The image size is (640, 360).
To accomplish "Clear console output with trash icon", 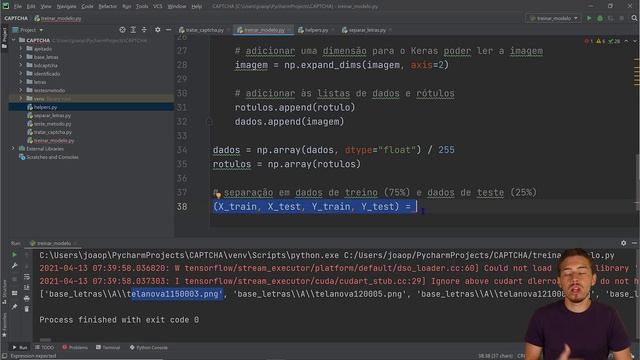I will click(x=27, y=309).
